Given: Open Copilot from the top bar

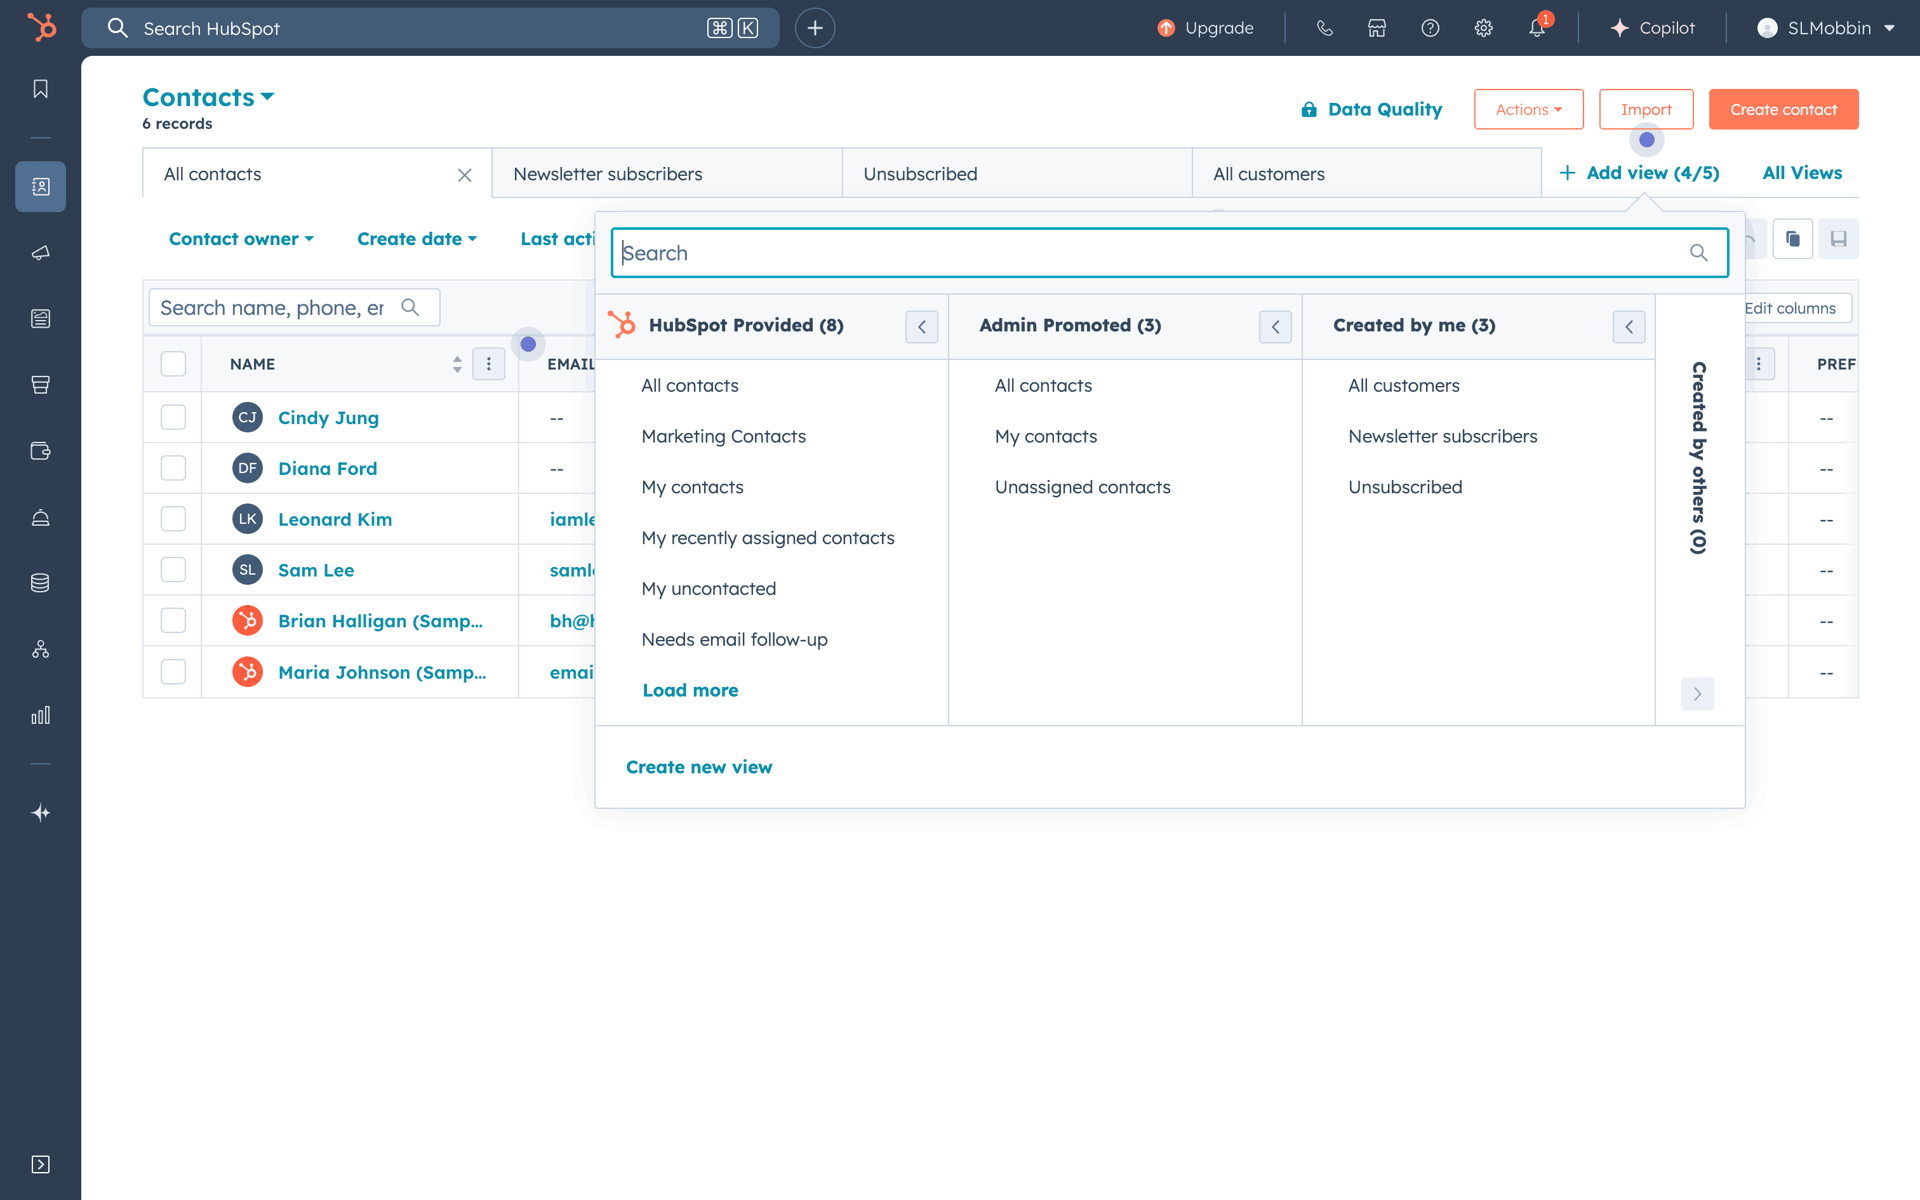Looking at the screenshot, I should click(x=1653, y=28).
